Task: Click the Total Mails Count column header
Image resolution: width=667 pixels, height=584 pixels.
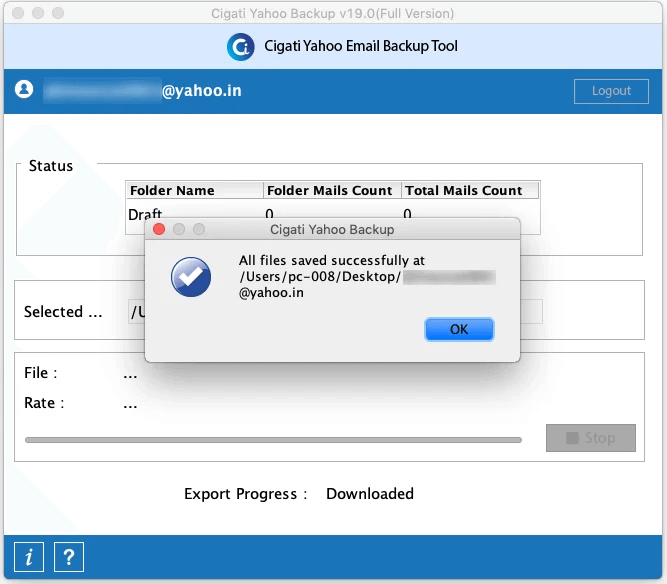Action: 470,190
